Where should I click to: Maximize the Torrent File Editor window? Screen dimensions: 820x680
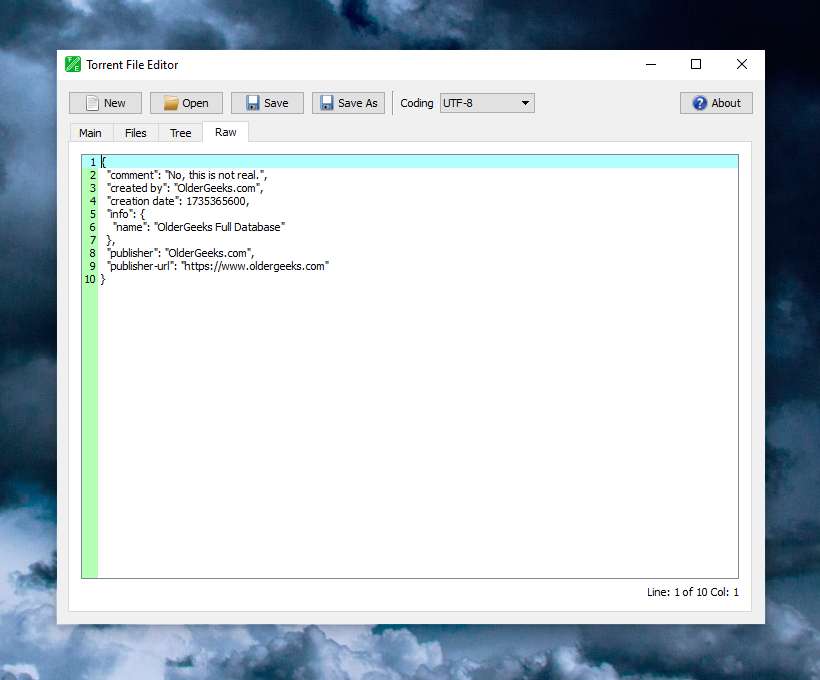(696, 64)
